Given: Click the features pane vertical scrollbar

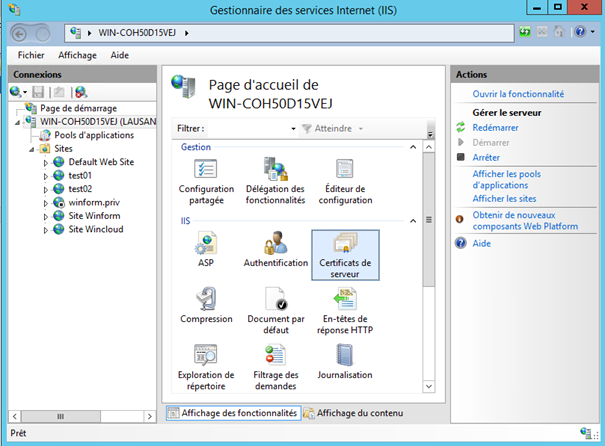Looking at the screenshot, I should pos(430,260).
